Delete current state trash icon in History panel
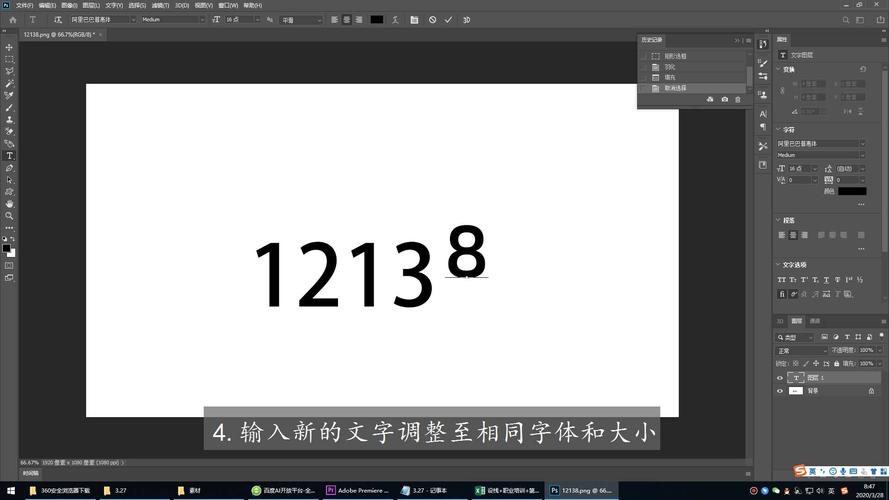Image resolution: width=889 pixels, height=500 pixels. (x=738, y=99)
